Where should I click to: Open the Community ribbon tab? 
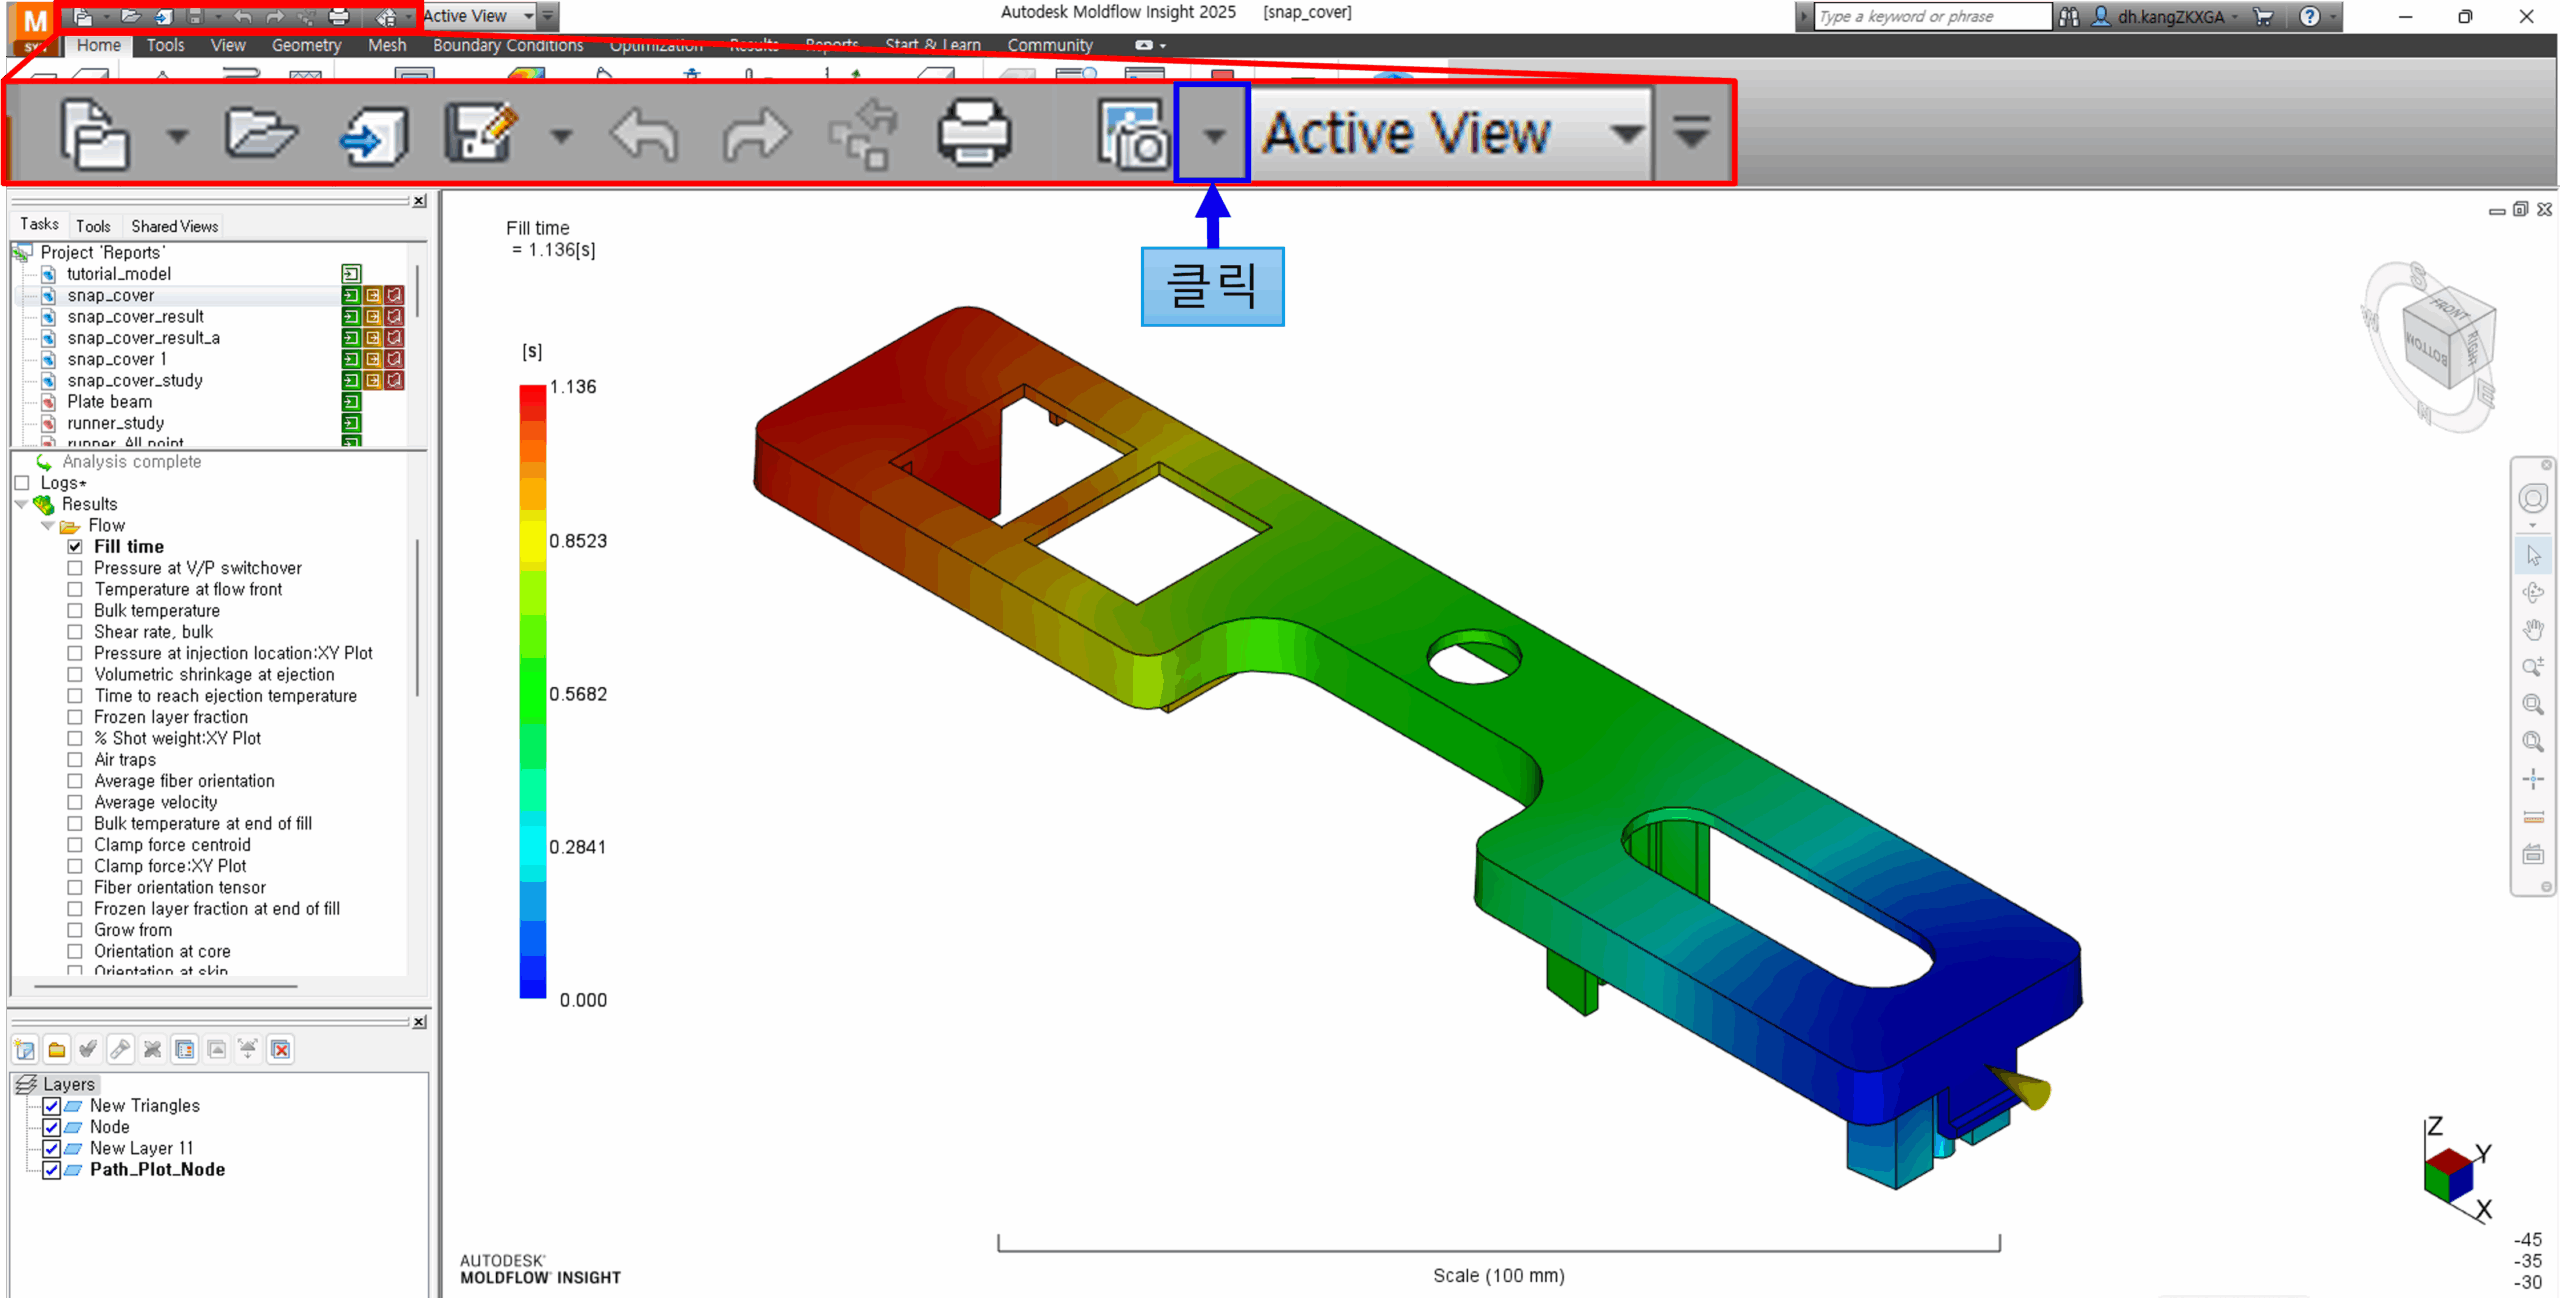click(x=1050, y=45)
